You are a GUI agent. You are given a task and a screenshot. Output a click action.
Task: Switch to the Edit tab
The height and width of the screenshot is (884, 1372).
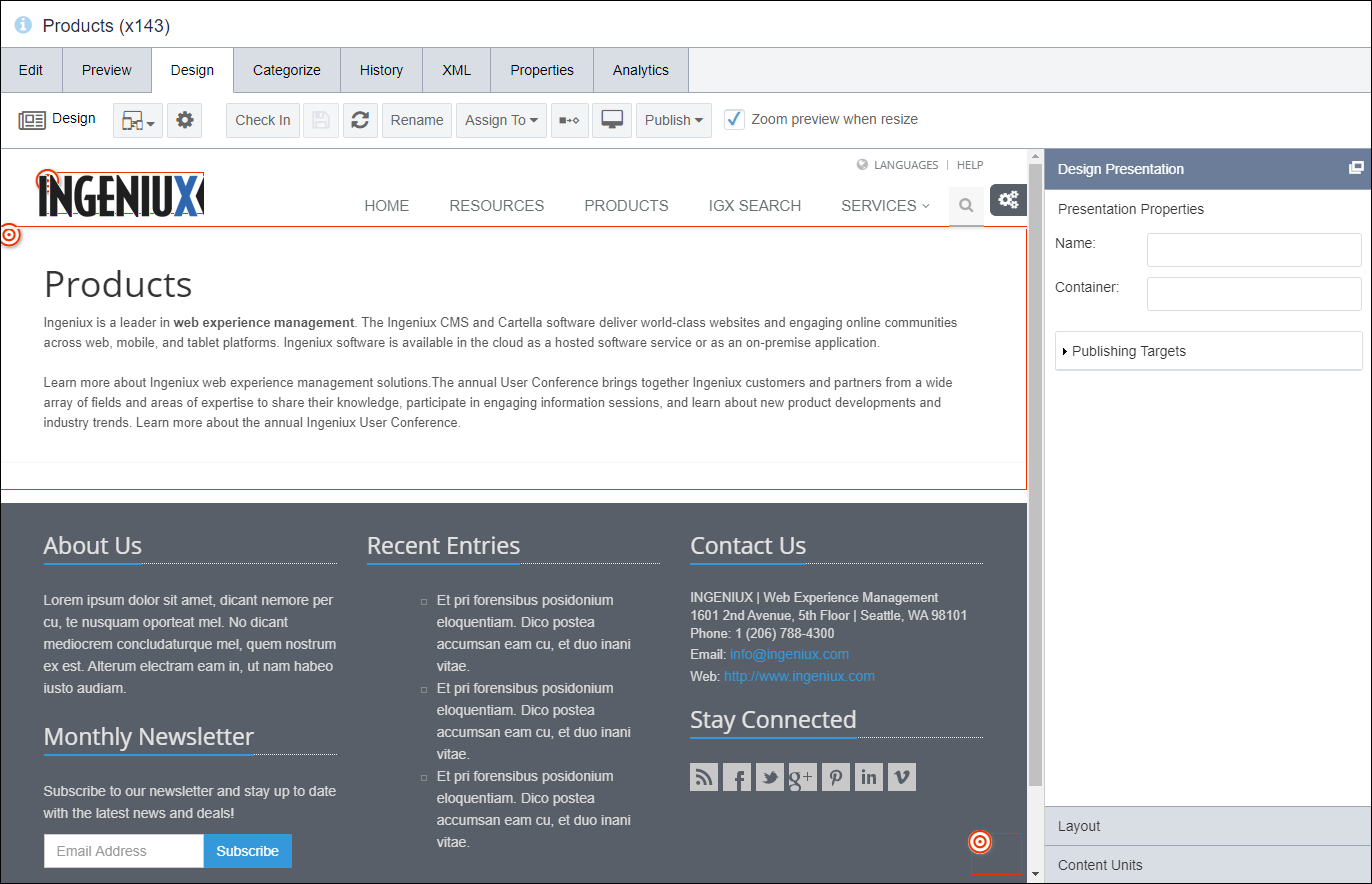tap(31, 70)
